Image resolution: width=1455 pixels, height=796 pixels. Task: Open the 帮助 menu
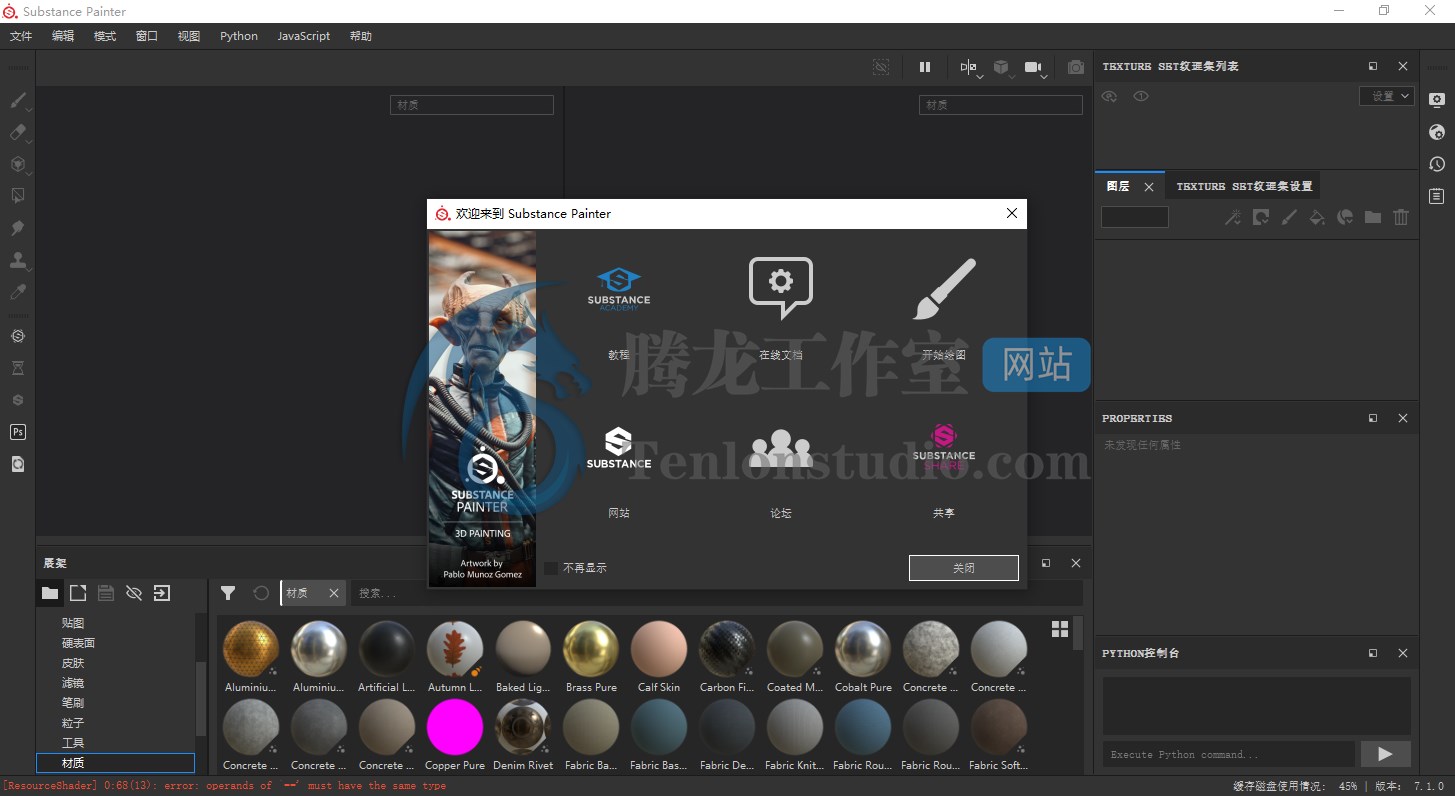pyautogui.click(x=361, y=36)
